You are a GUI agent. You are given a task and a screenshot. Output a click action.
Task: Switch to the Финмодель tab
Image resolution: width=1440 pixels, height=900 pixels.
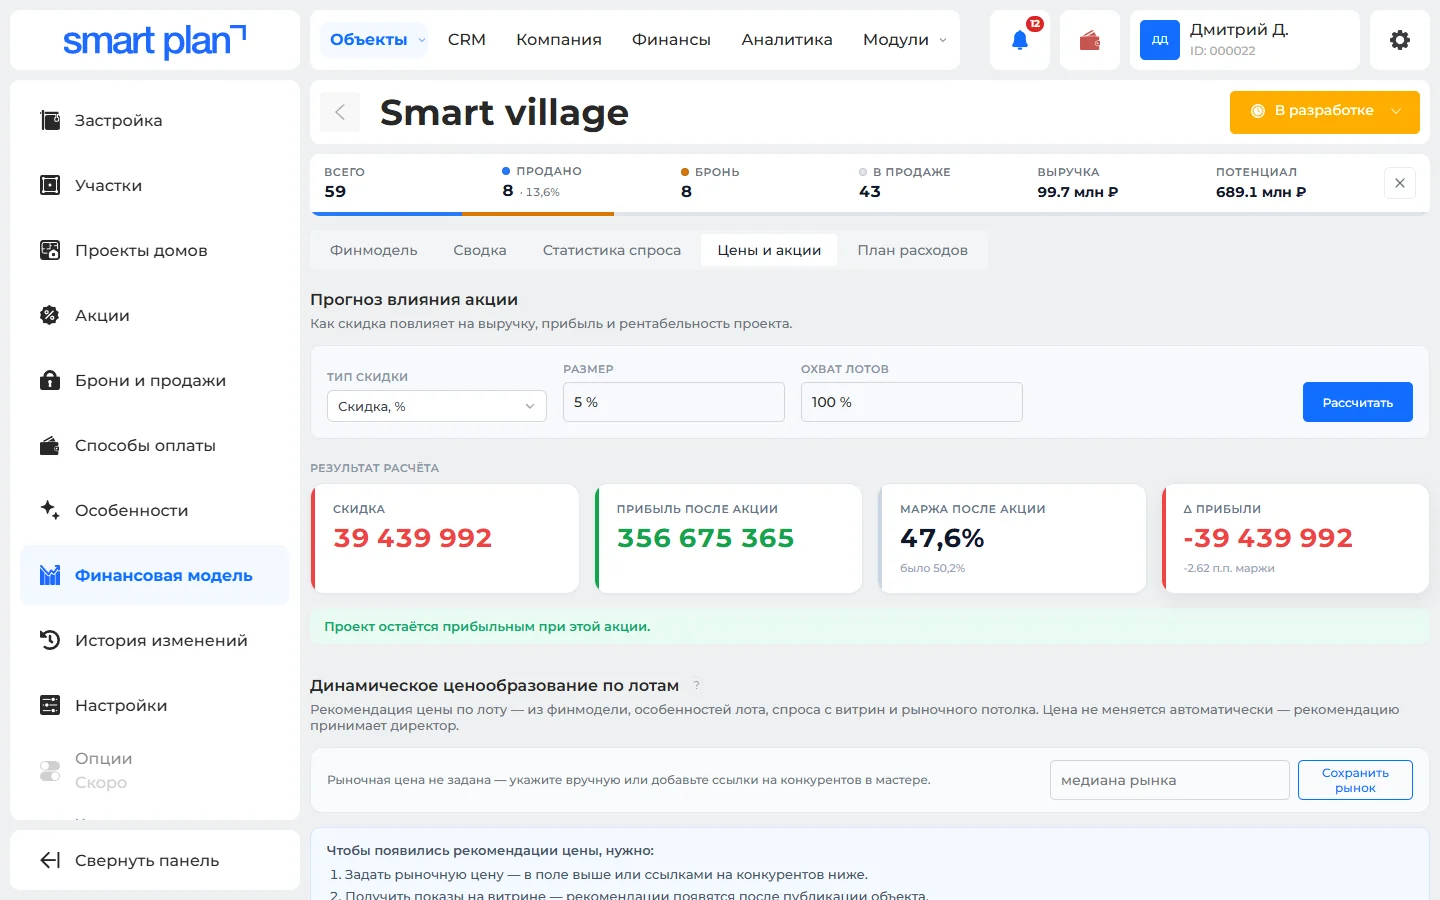tap(374, 250)
